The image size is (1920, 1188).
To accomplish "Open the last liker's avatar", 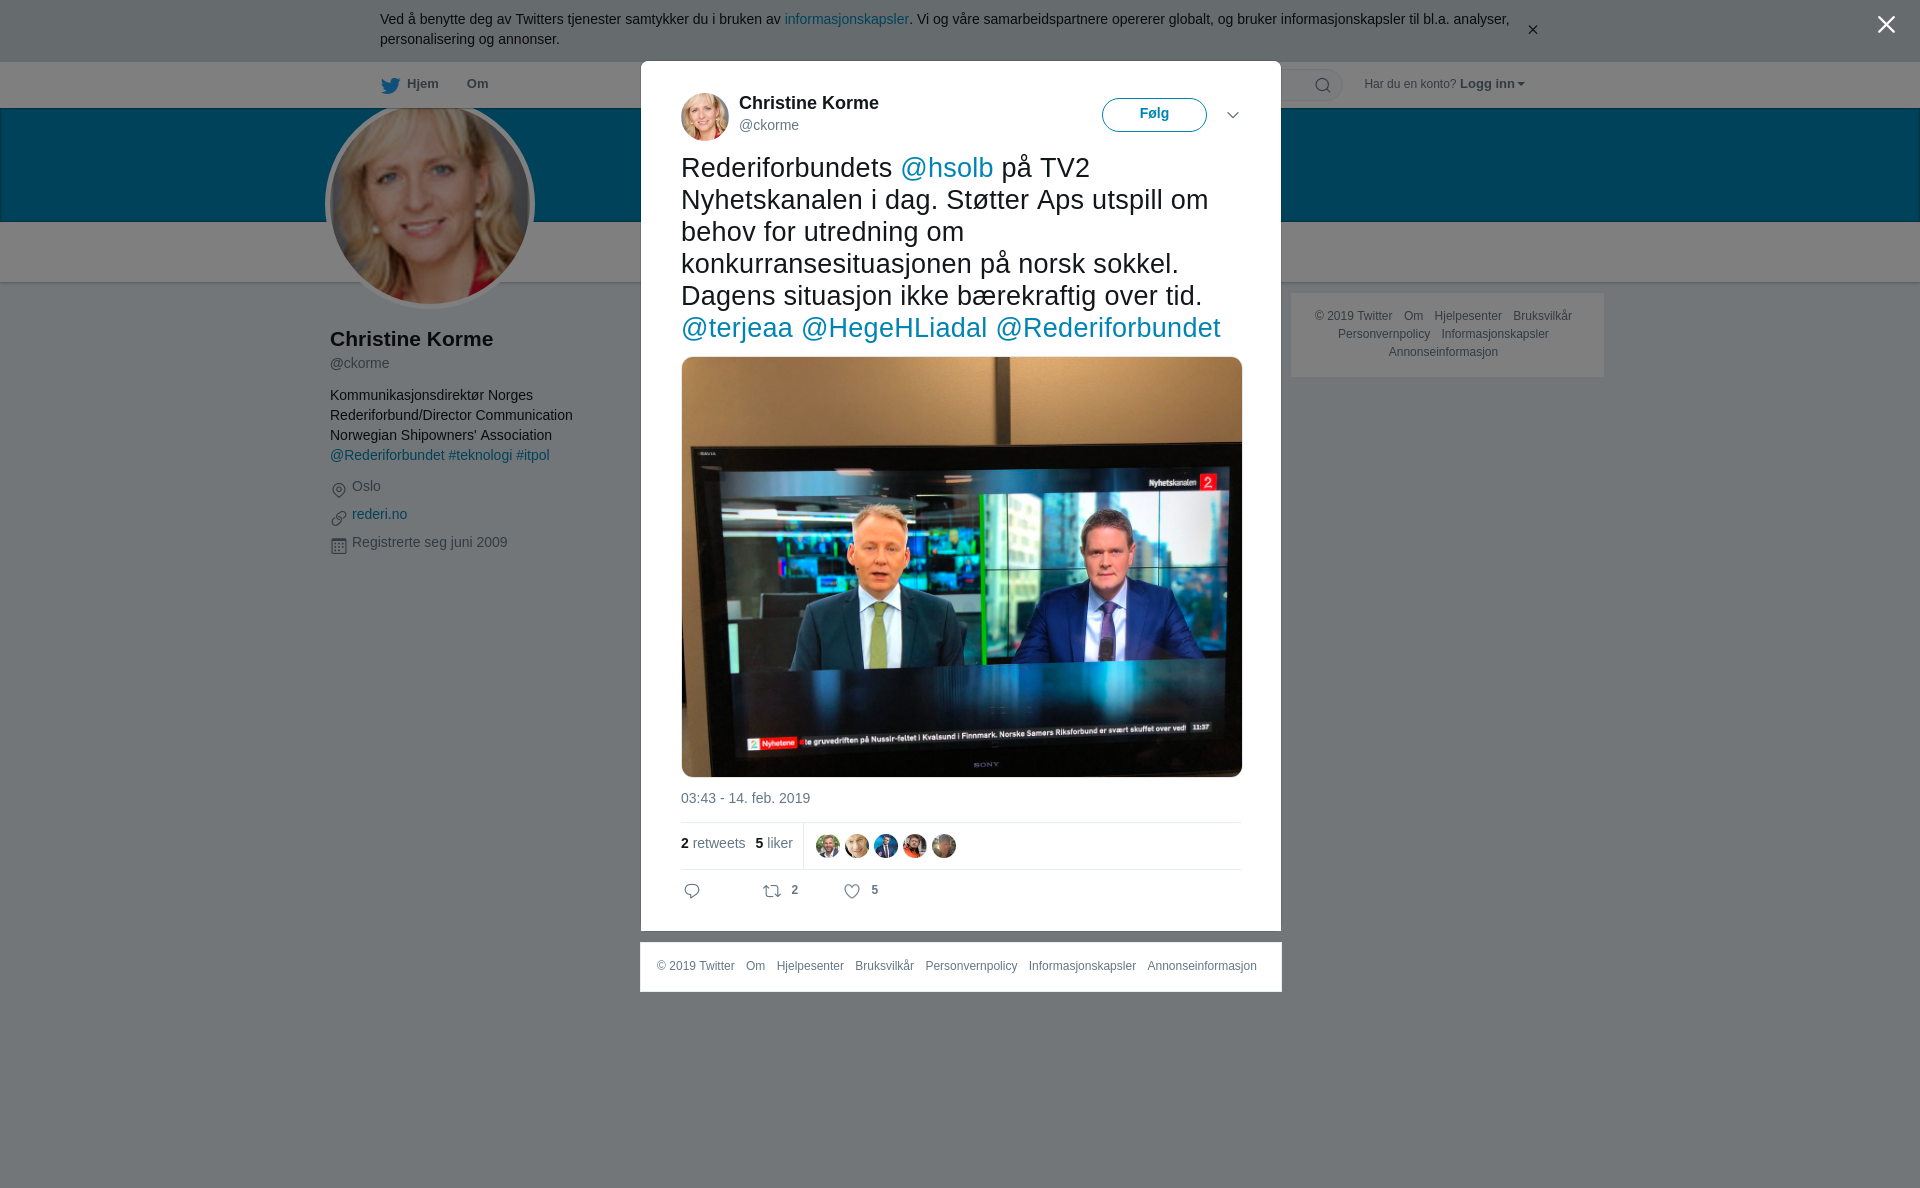I will click(x=944, y=846).
